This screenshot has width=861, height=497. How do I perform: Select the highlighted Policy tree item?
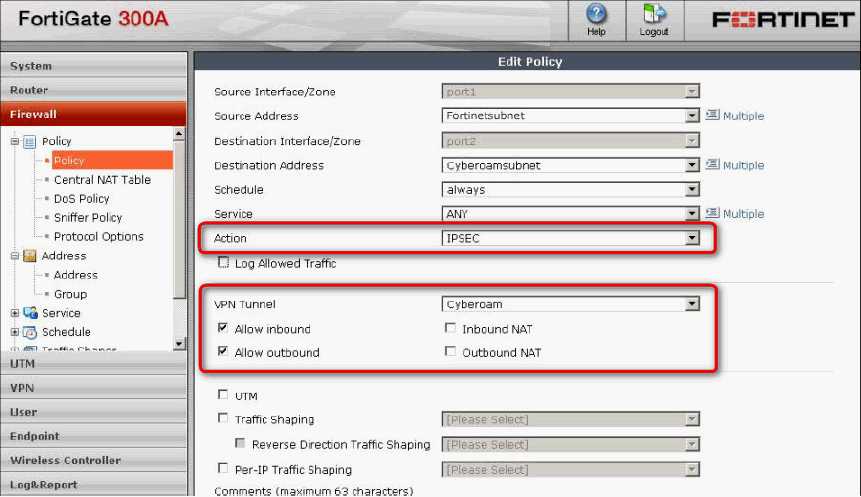click(x=112, y=160)
